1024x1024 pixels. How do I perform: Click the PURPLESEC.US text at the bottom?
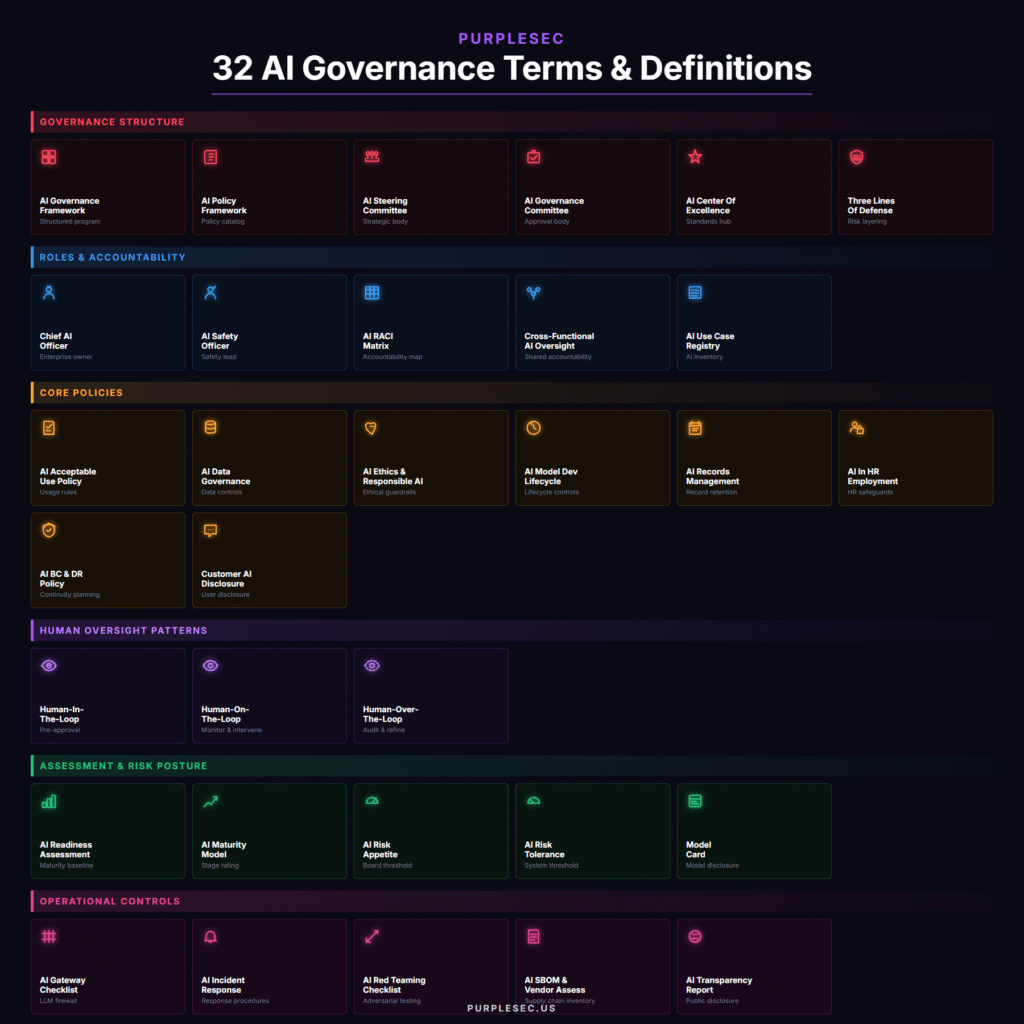(511, 1008)
